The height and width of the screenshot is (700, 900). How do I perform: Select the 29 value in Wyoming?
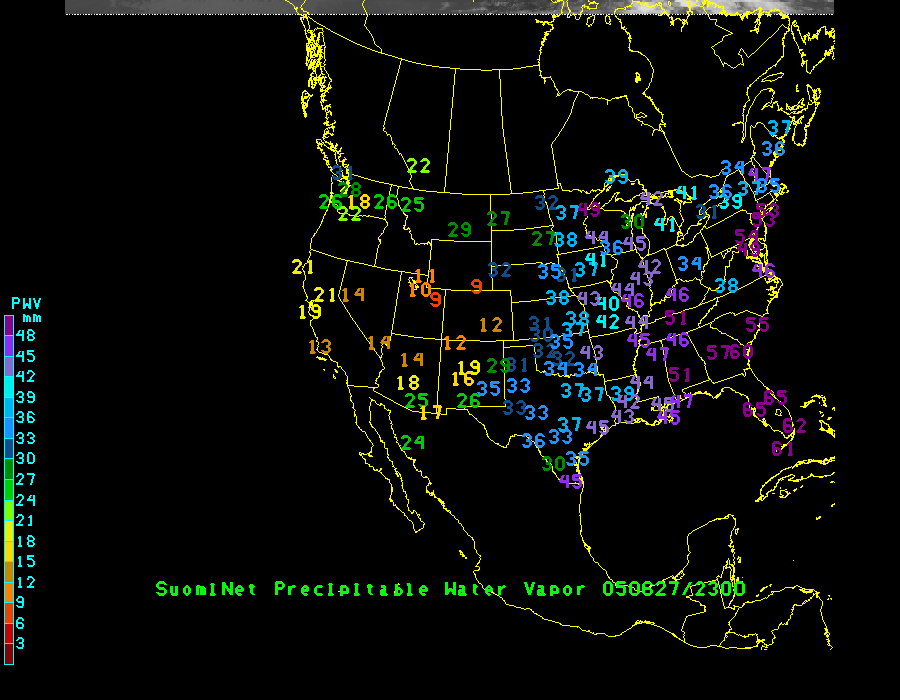(459, 230)
